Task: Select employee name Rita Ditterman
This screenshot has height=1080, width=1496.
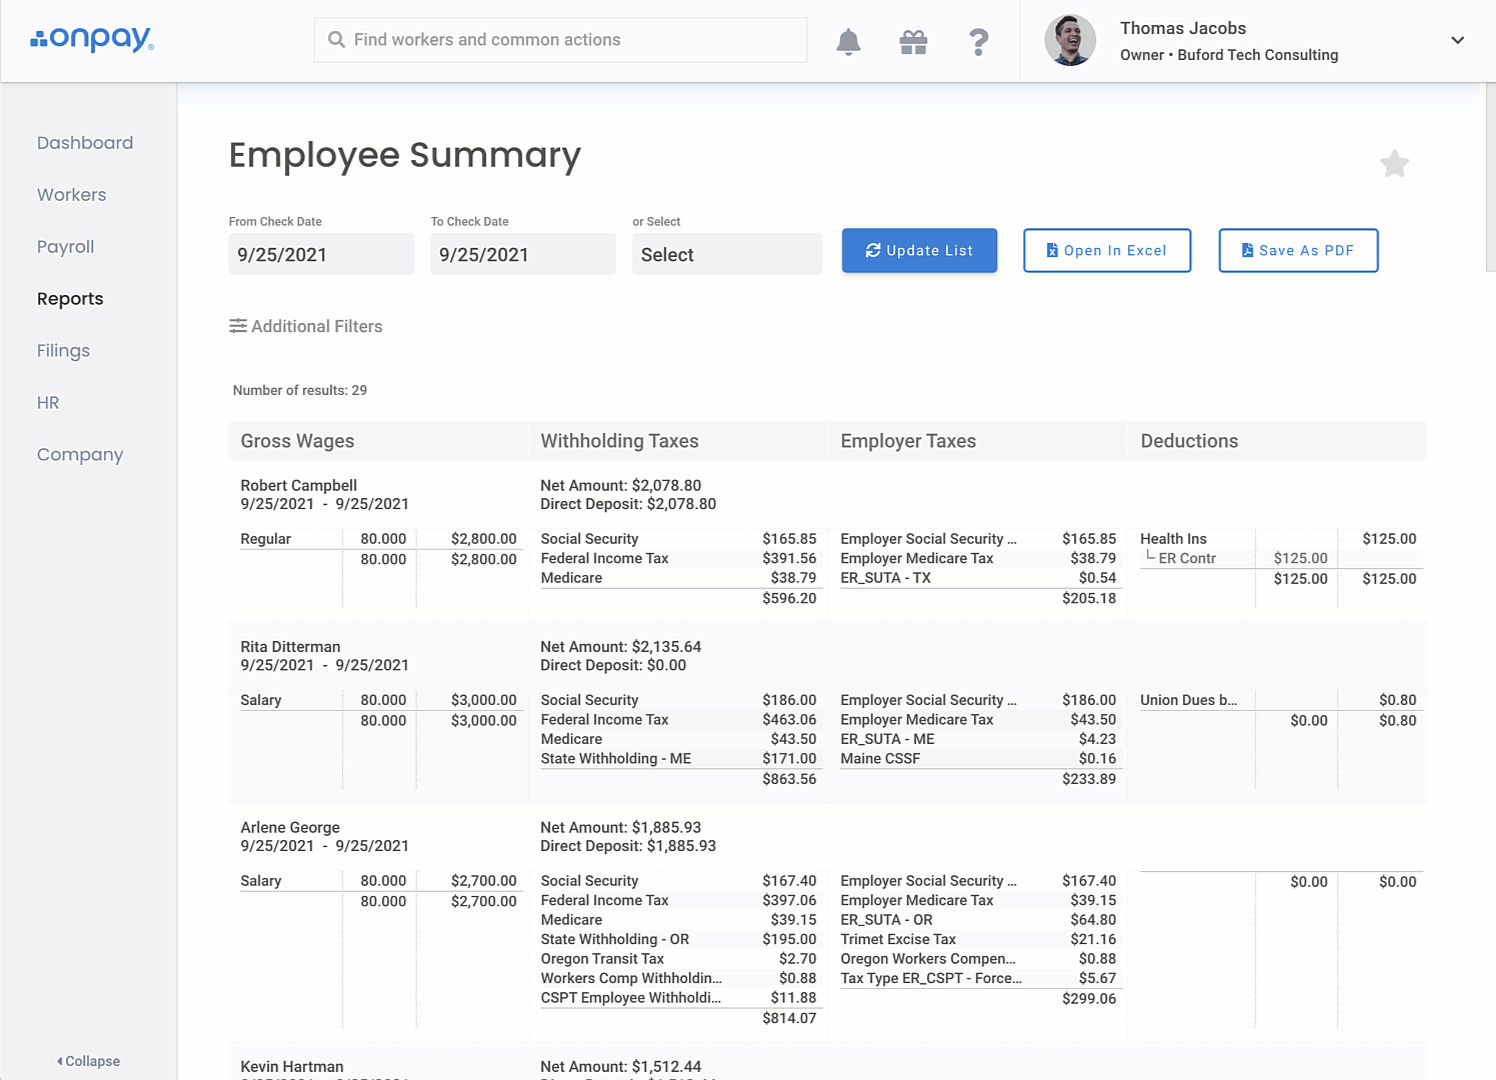Action: point(290,647)
